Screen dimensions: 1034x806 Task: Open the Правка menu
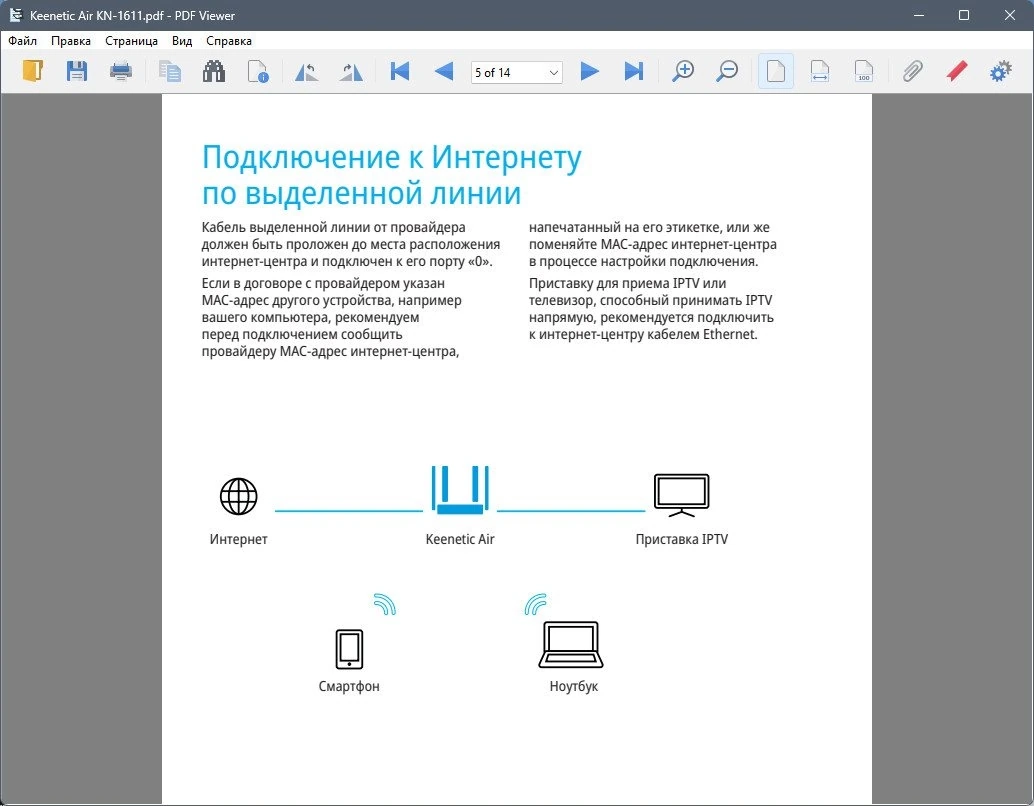(x=71, y=41)
